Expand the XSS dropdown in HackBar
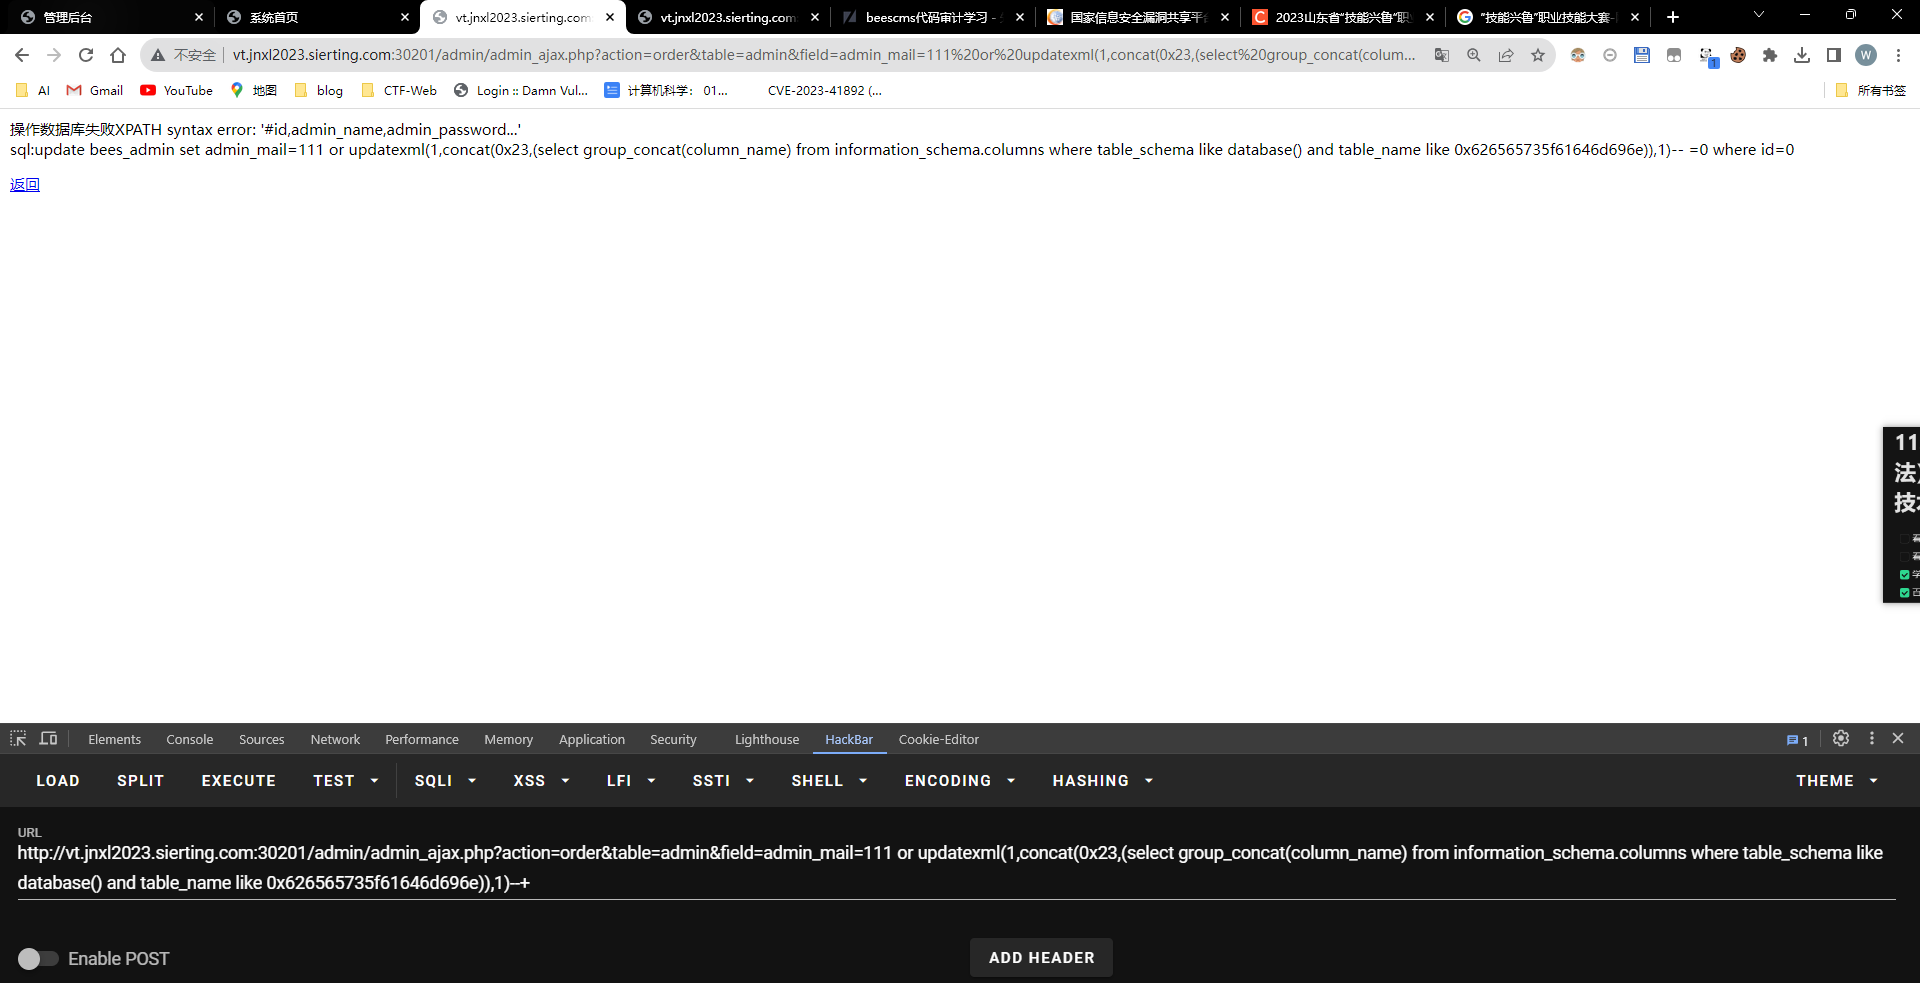Viewport: 1920px width, 983px height. (x=541, y=781)
